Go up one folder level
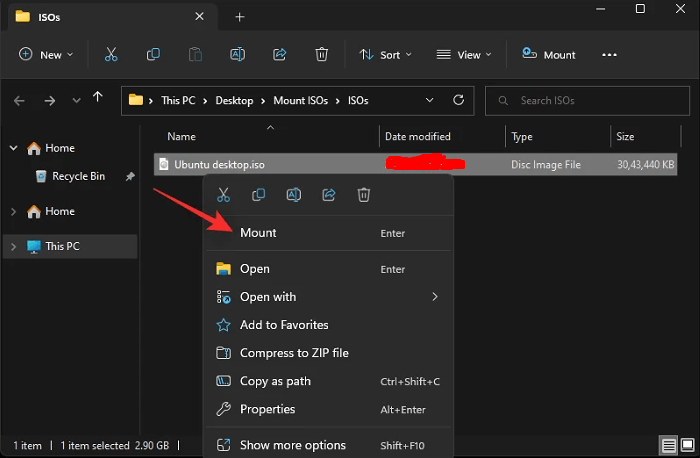700x458 pixels. click(97, 97)
